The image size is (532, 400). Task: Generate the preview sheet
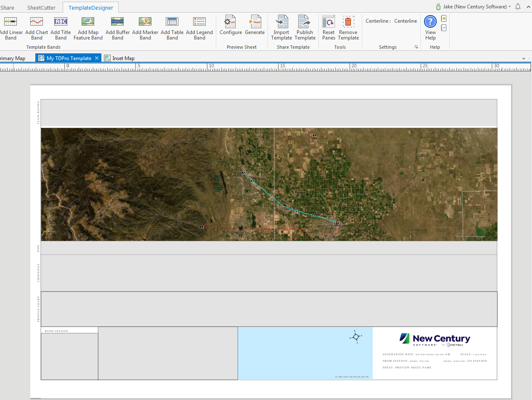[255, 25]
